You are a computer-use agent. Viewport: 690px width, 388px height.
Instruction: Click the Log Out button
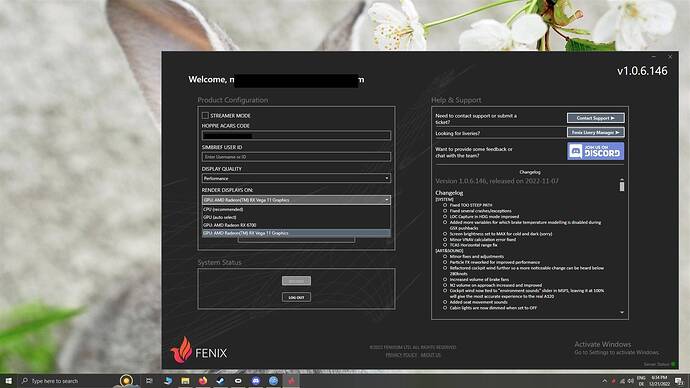coord(296,297)
